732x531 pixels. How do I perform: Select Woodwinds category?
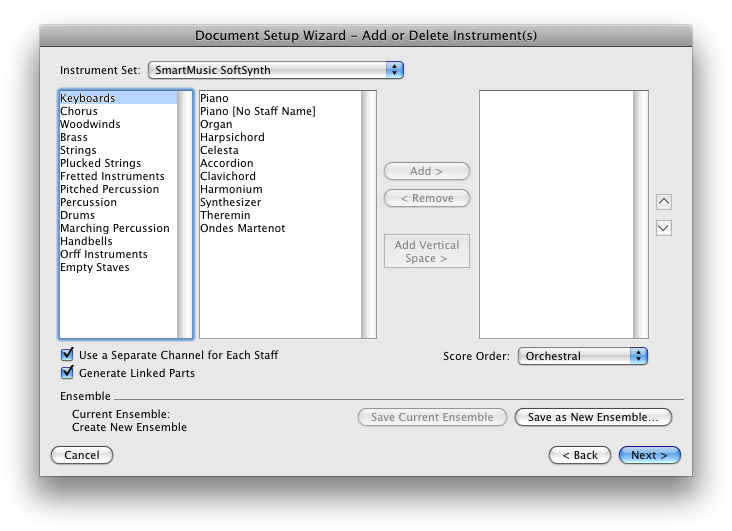tap(119, 124)
